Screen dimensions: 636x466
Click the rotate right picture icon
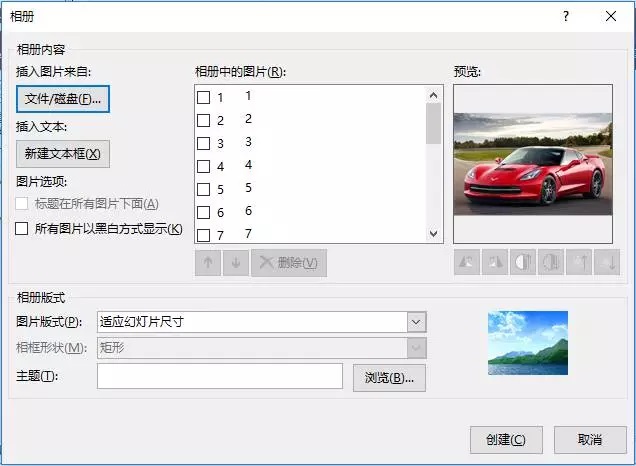point(494,262)
